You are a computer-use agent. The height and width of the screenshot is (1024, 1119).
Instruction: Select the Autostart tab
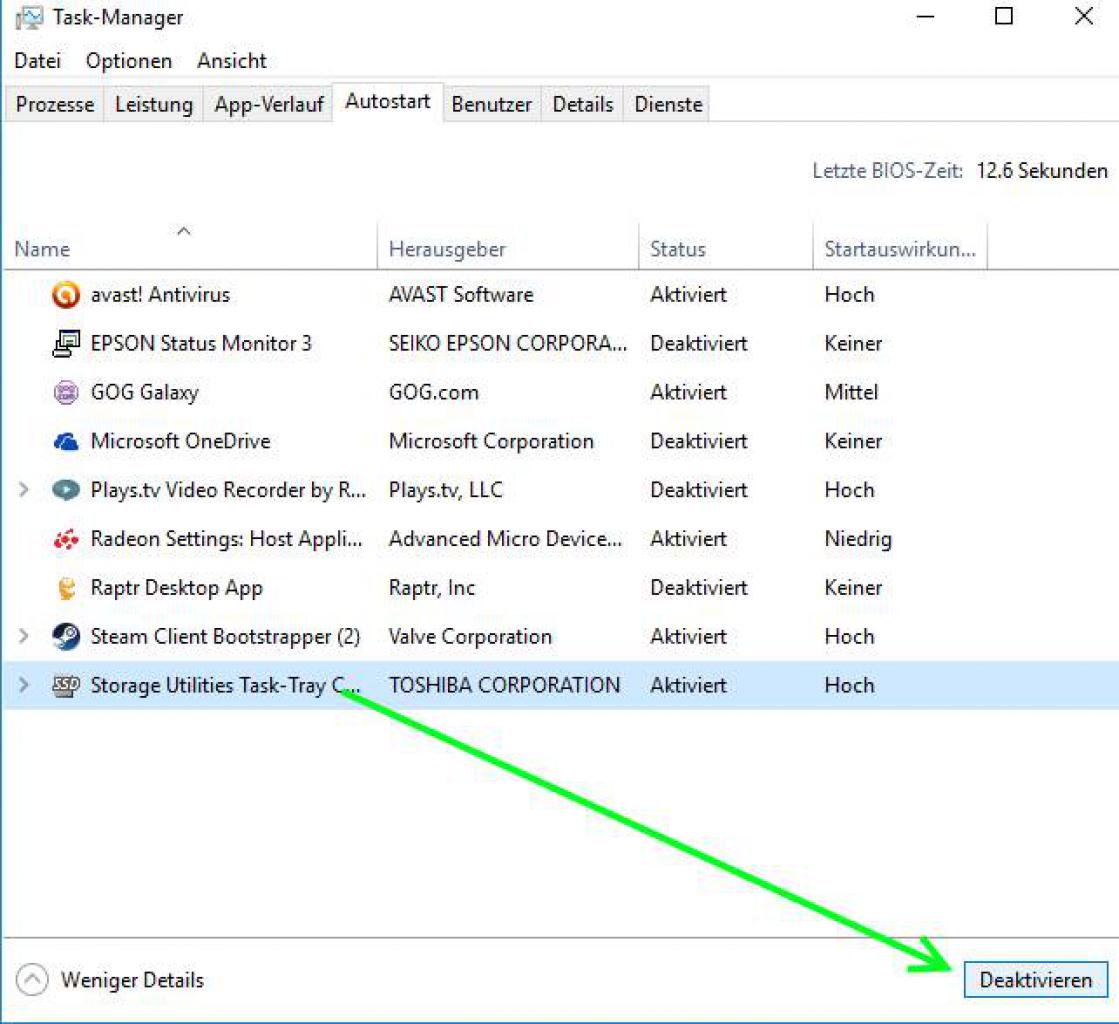point(388,101)
